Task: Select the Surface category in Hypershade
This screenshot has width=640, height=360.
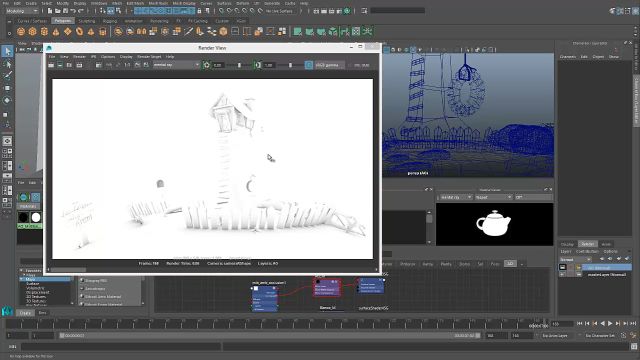Action: coord(33,283)
